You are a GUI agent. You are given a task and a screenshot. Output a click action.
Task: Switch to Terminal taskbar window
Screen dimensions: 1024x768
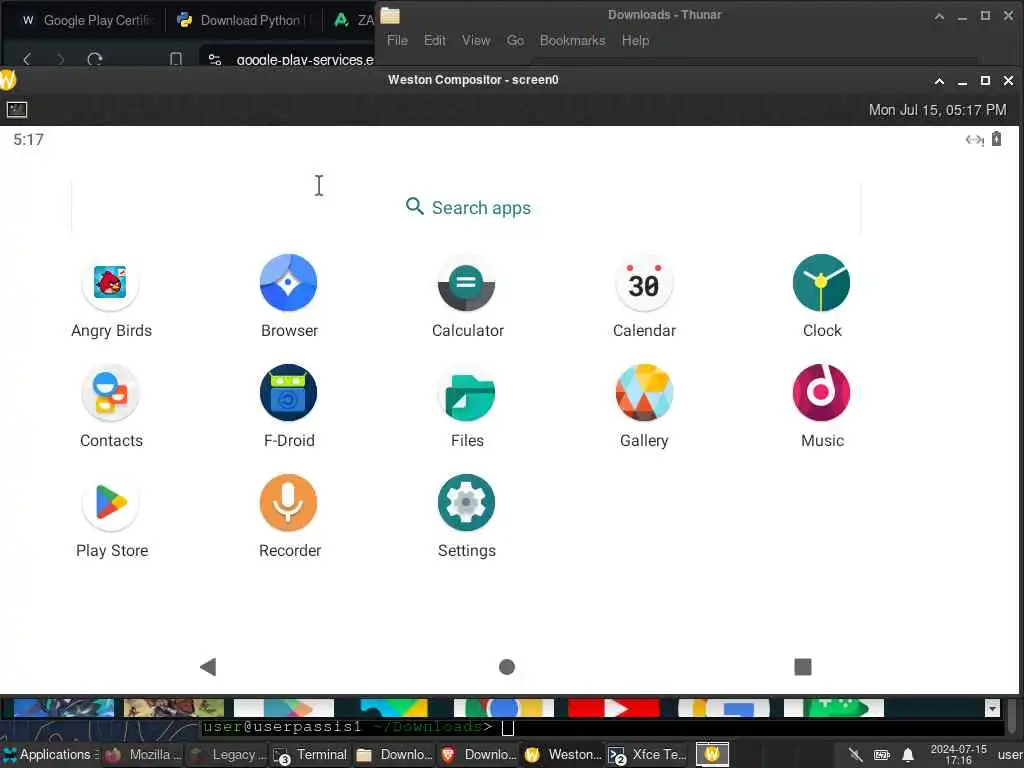pyautogui.click(x=310, y=754)
